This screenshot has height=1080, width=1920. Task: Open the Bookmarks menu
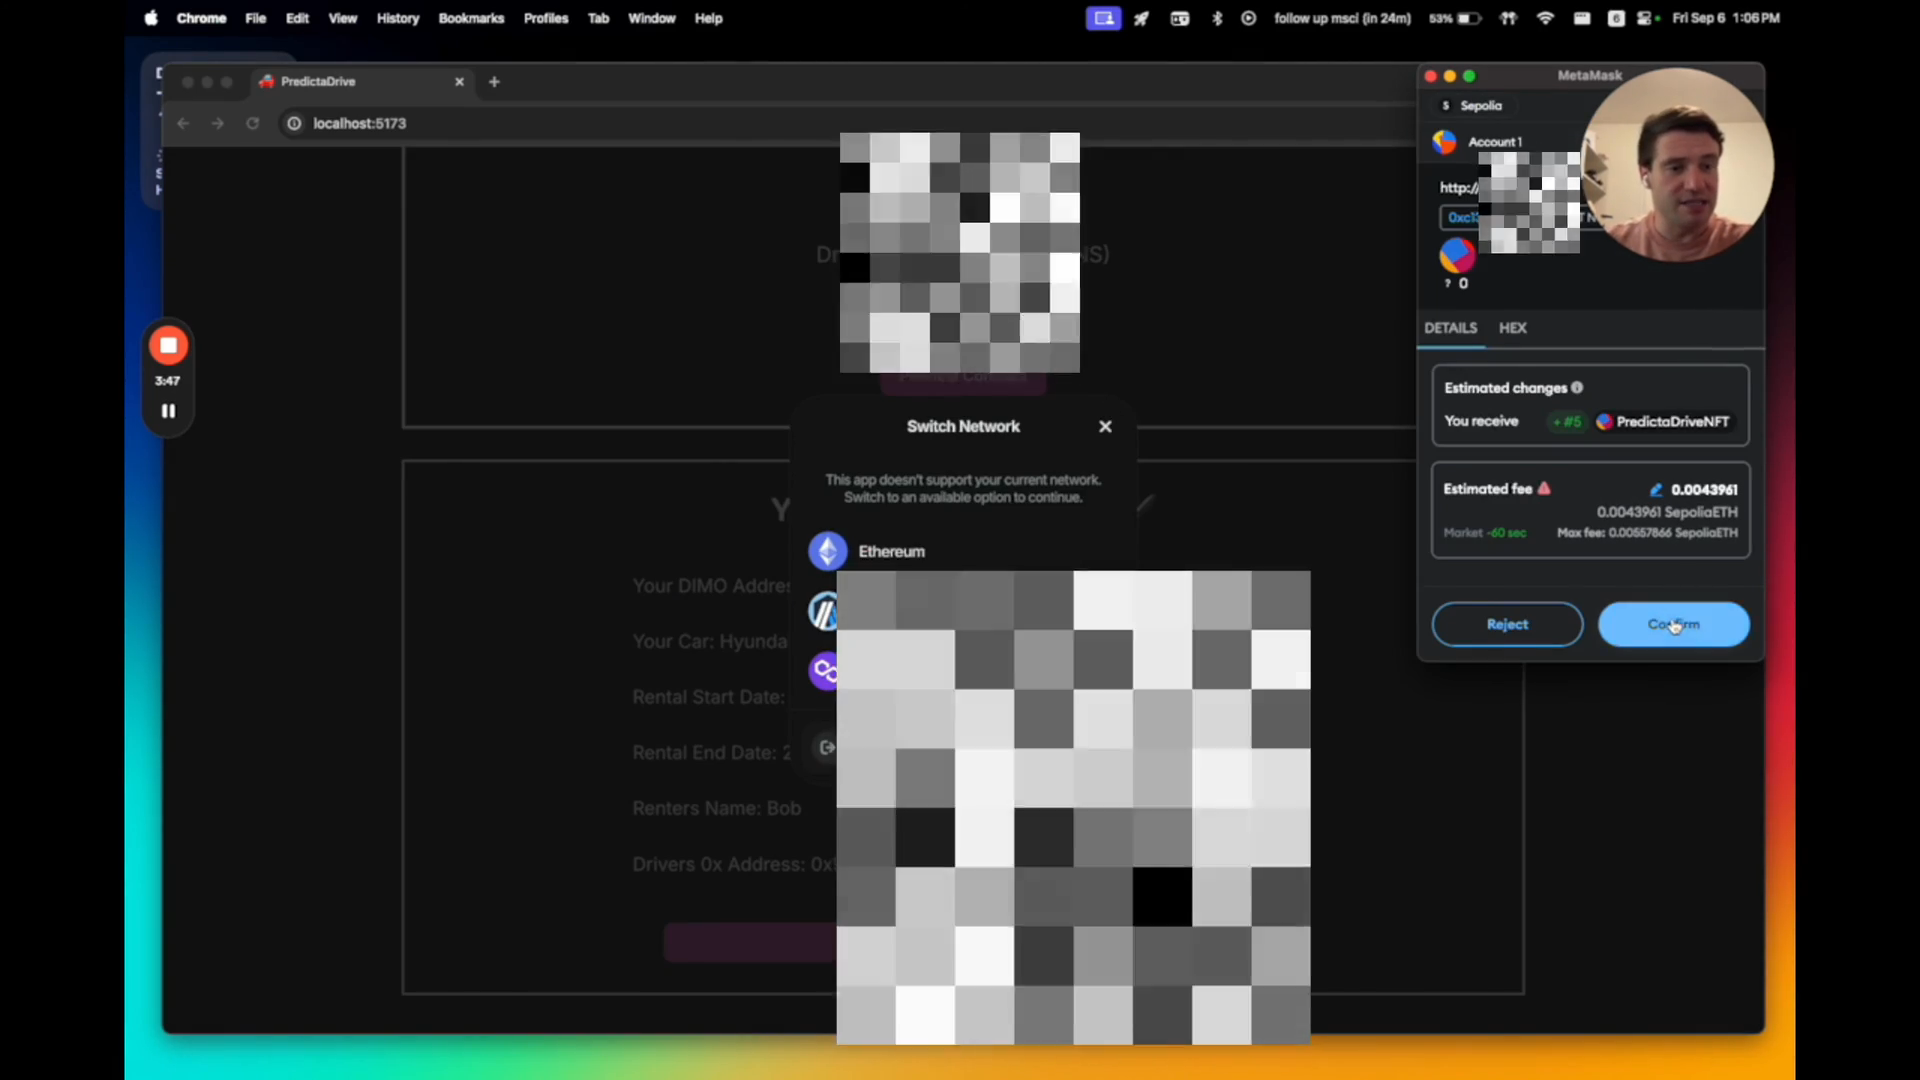click(x=471, y=18)
